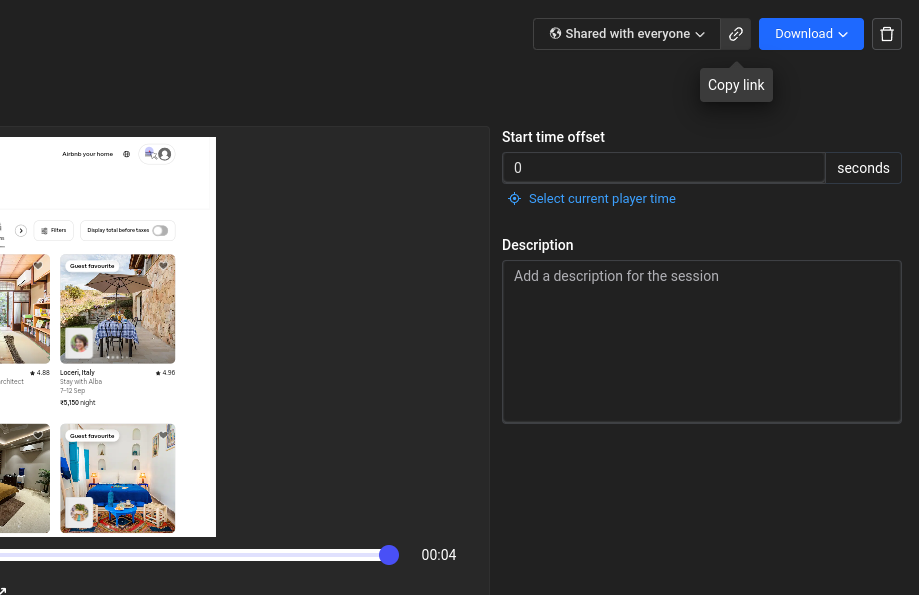This screenshot has height=595, width=919.
Task: Toggle Display total before taxes switch
Action: pos(160,230)
